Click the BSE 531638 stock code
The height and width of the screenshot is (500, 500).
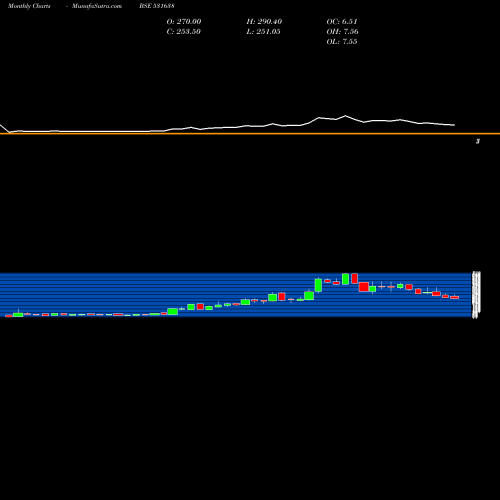[x=157, y=6]
